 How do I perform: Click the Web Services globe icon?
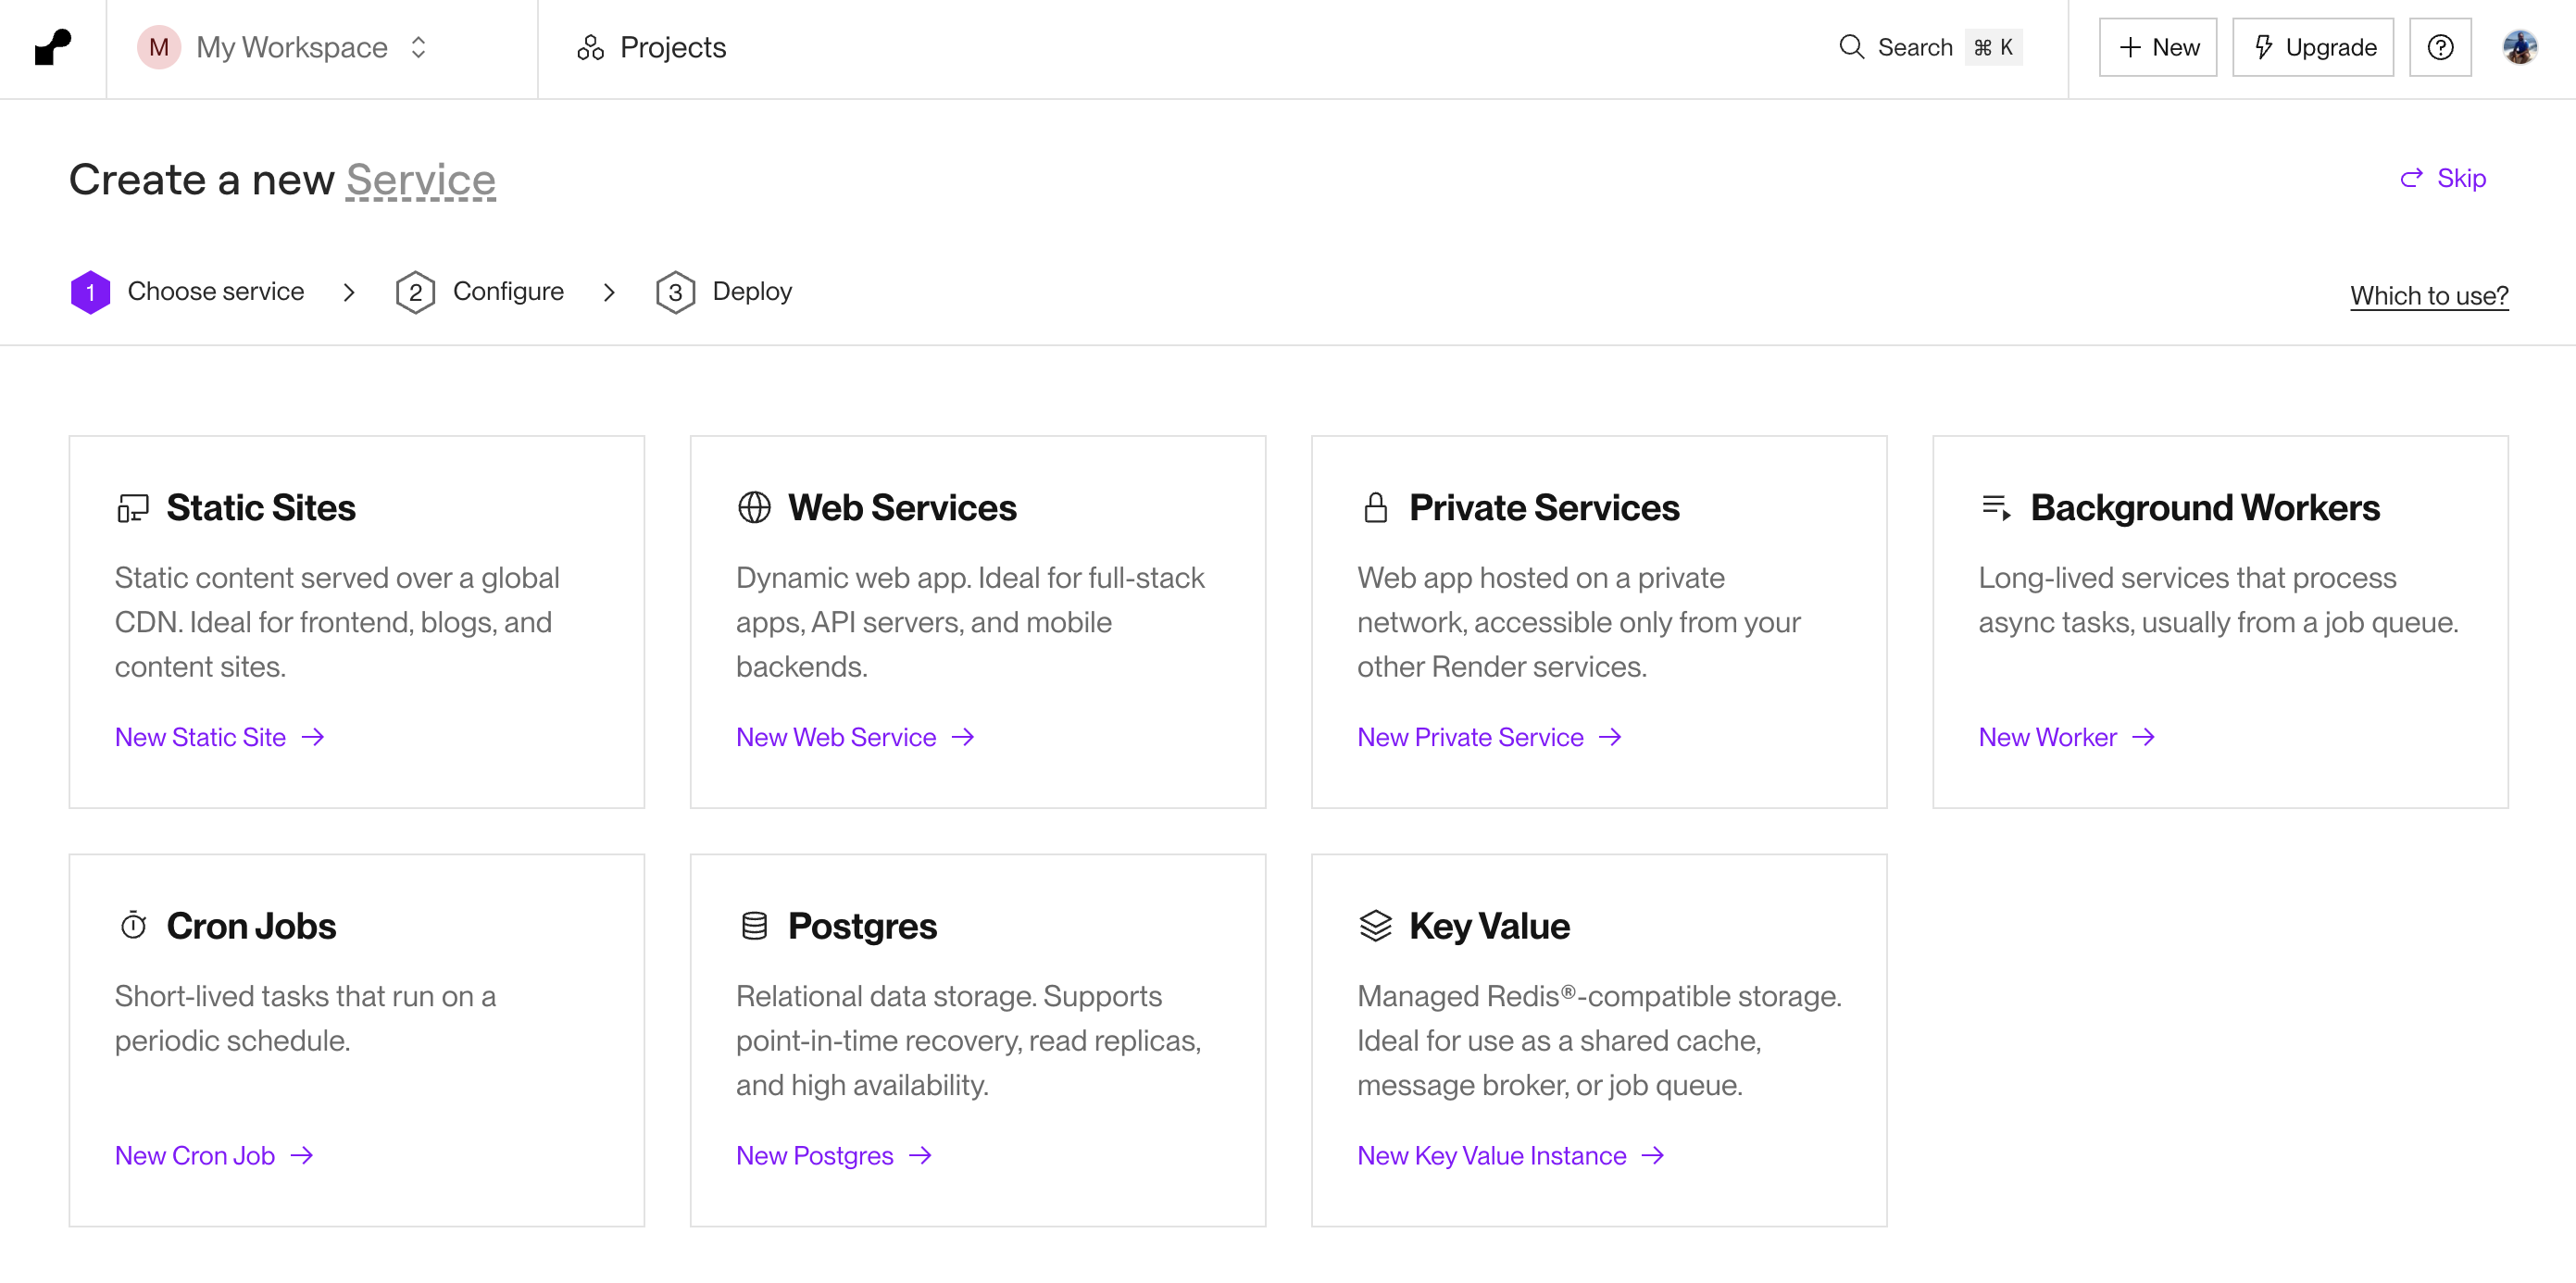pyautogui.click(x=754, y=508)
